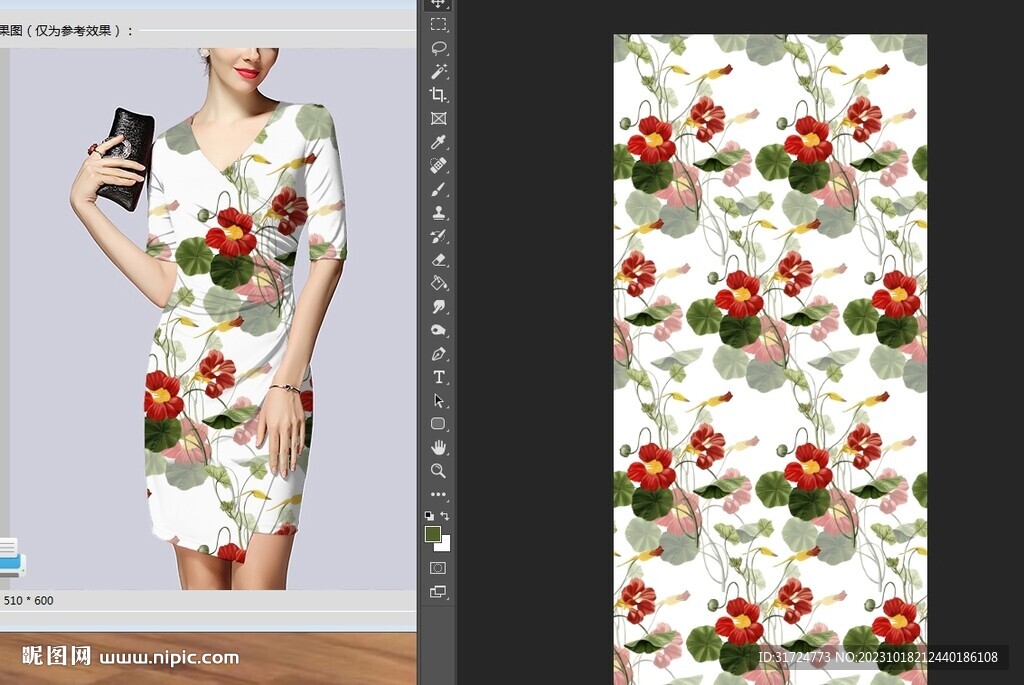Pick the Eyedropper tool

coord(438,142)
